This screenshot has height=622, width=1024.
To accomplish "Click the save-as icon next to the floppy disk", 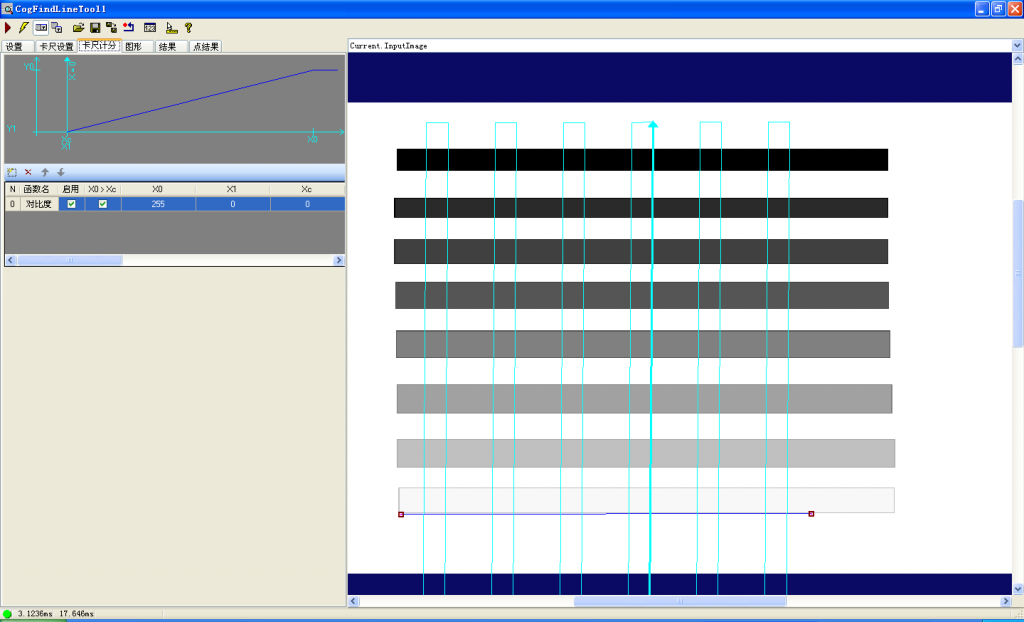I will 112,27.
